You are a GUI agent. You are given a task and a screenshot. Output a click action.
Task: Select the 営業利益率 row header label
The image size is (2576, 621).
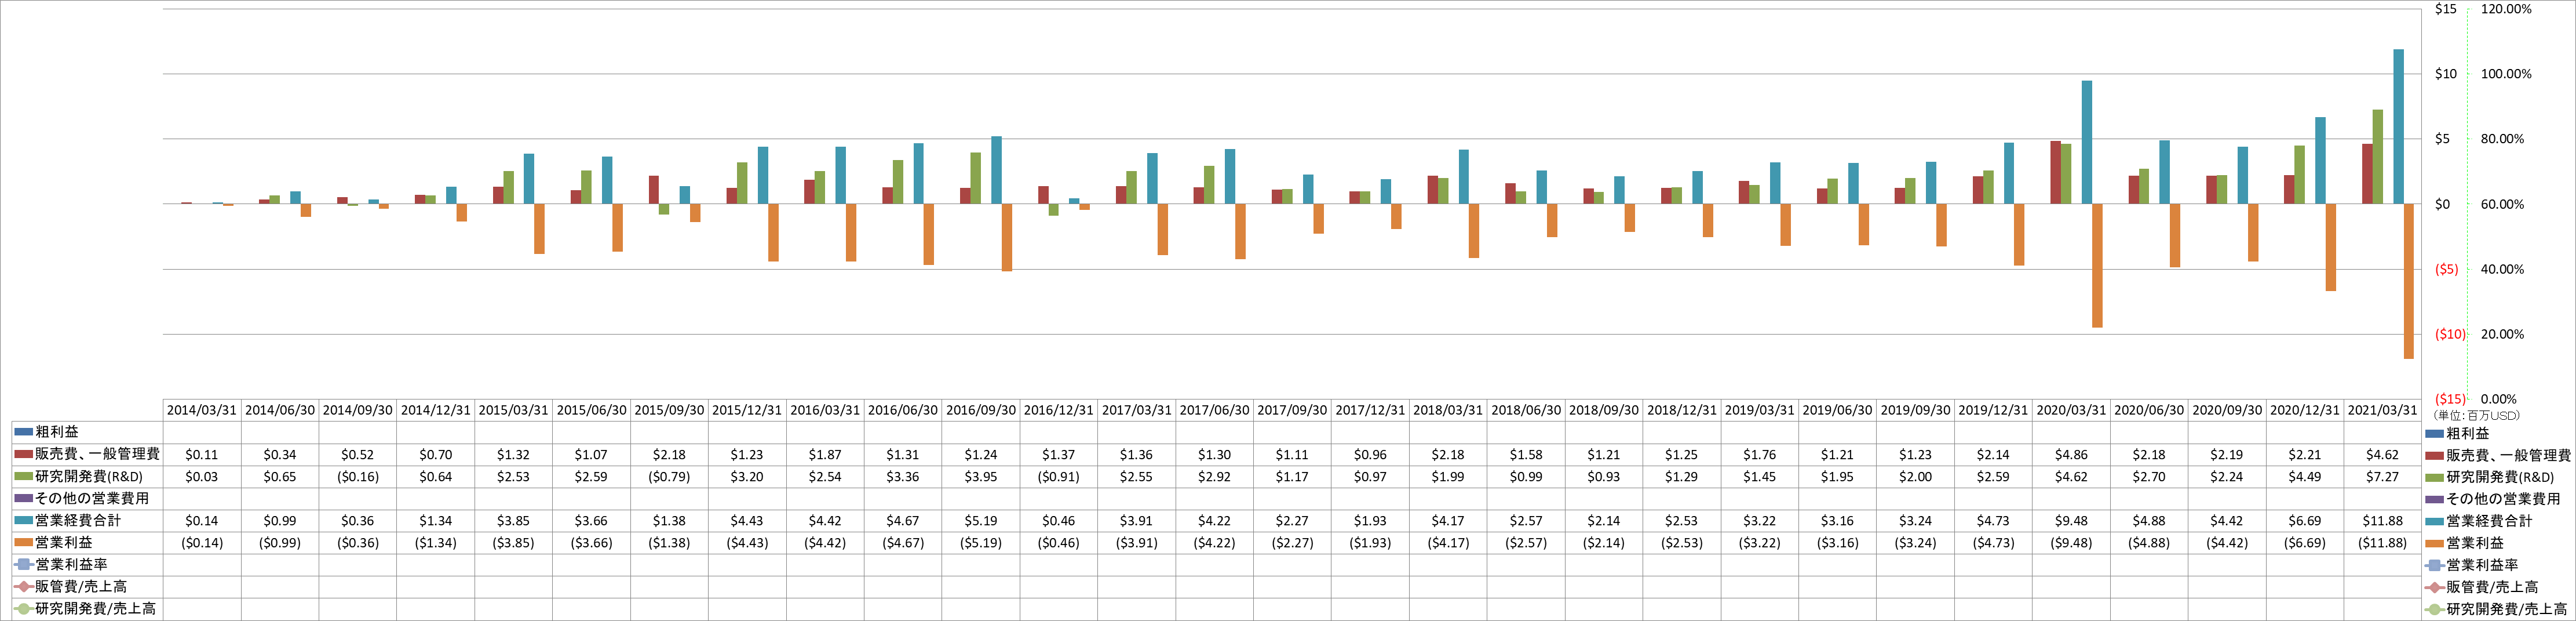71,564
